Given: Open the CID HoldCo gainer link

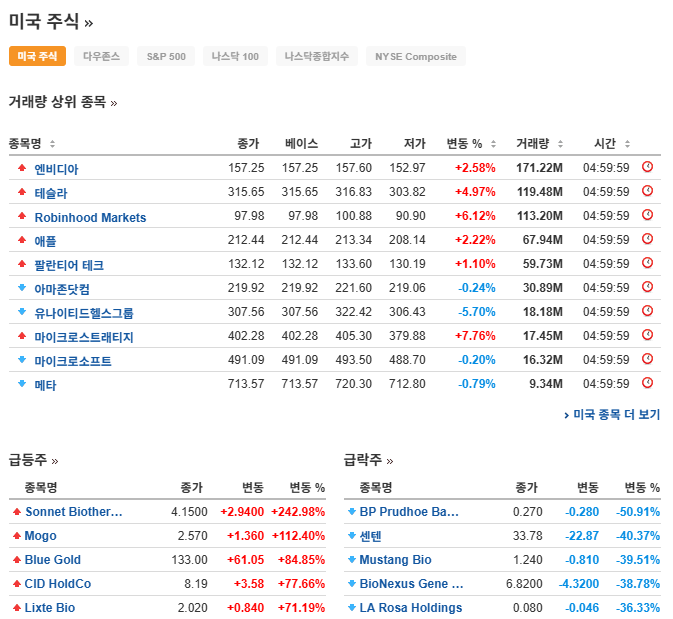Looking at the screenshot, I should tap(58, 584).
